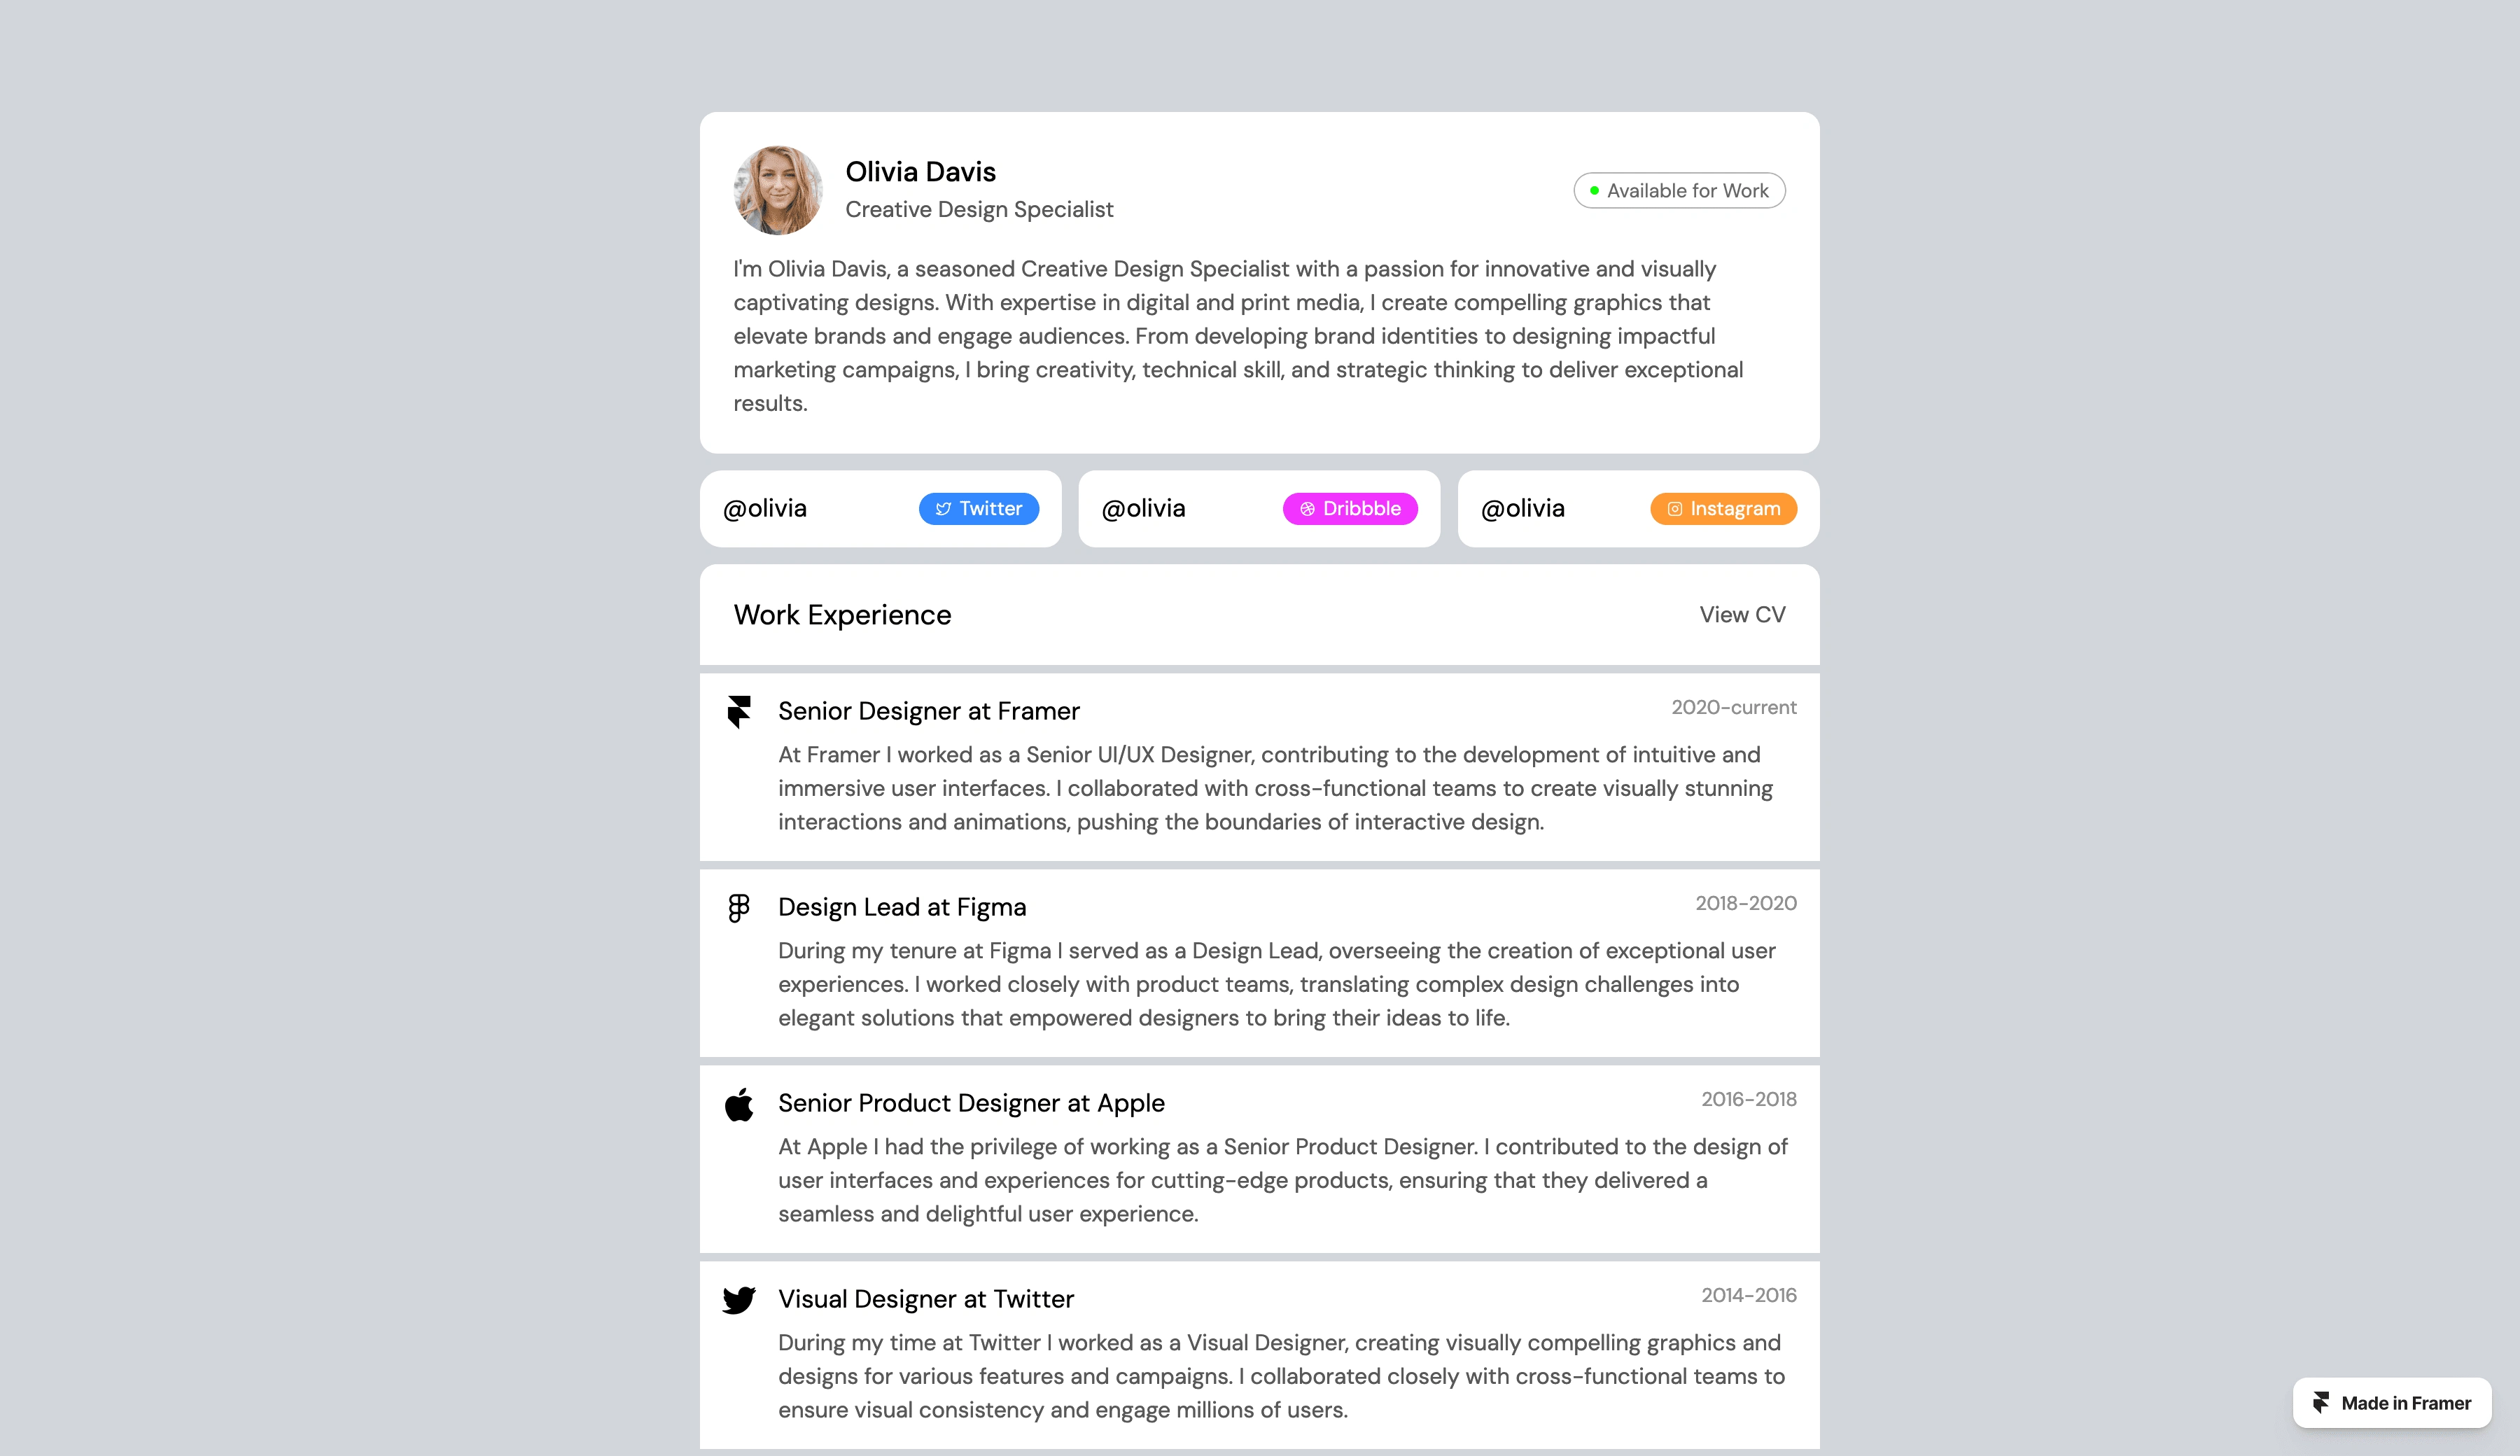Click the Twitter bird icon on Visual Designer entry

click(x=740, y=1300)
